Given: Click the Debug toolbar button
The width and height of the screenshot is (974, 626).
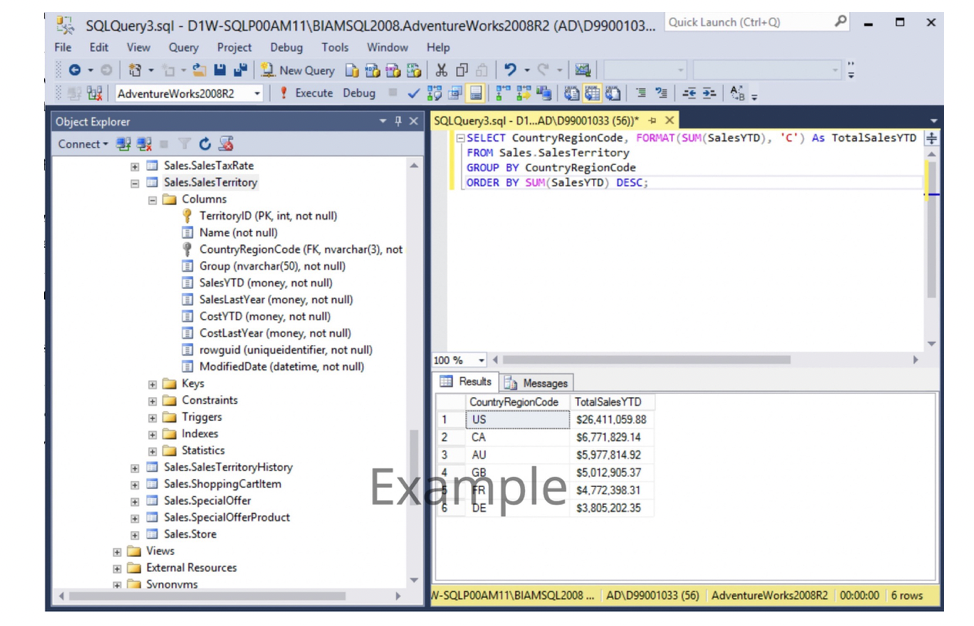Looking at the screenshot, I should [x=359, y=93].
